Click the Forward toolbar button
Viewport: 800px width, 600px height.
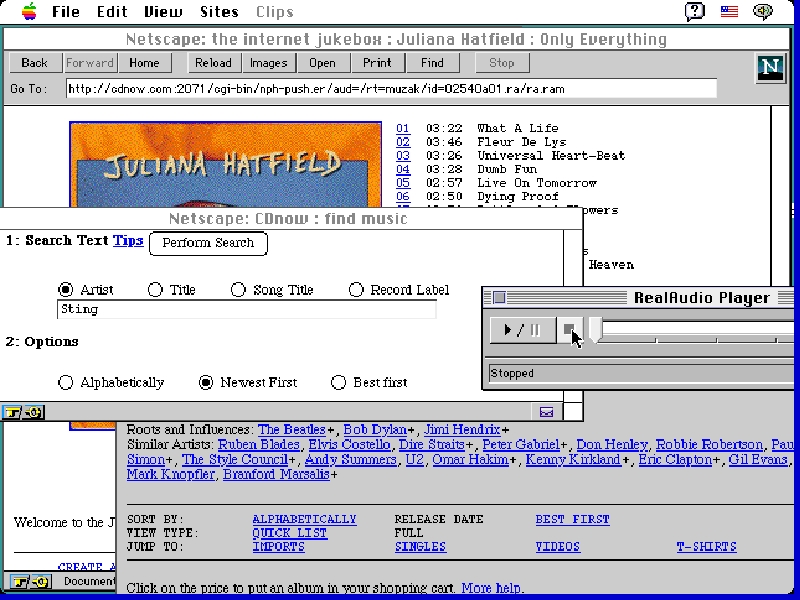tap(90, 63)
